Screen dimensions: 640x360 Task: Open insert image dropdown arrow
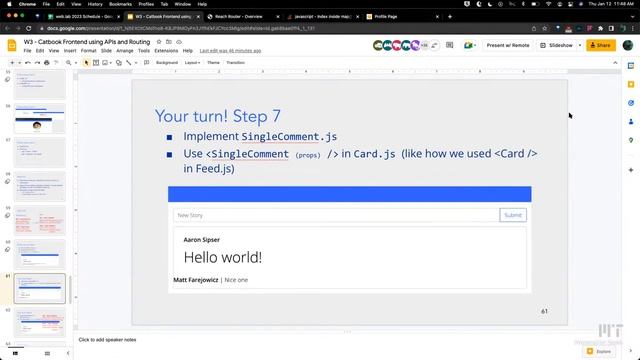point(111,63)
